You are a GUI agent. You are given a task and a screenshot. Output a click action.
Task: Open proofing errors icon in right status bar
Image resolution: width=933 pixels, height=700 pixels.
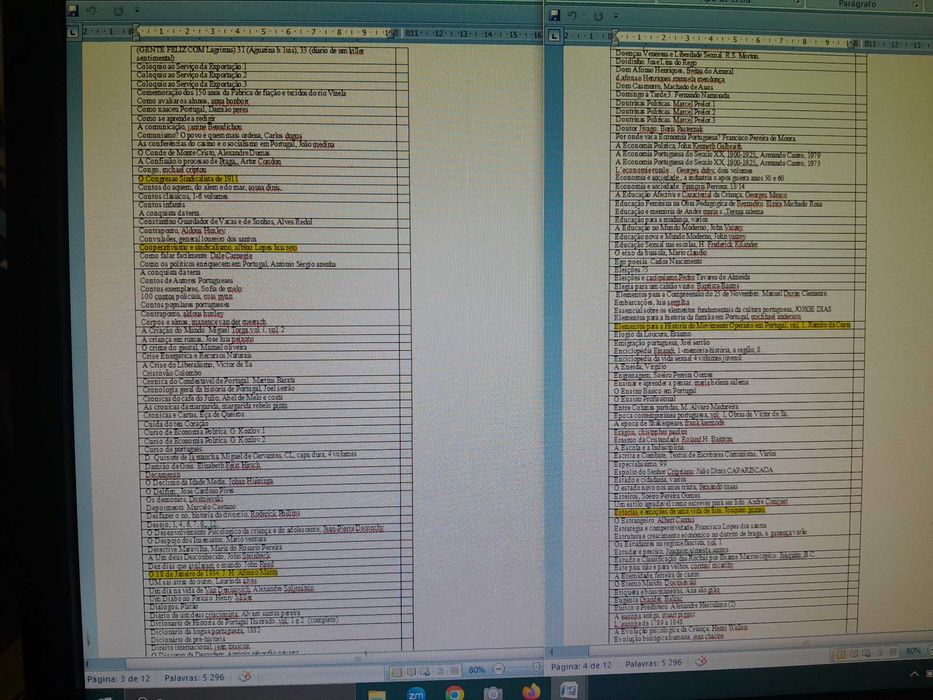tap(702, 661)
